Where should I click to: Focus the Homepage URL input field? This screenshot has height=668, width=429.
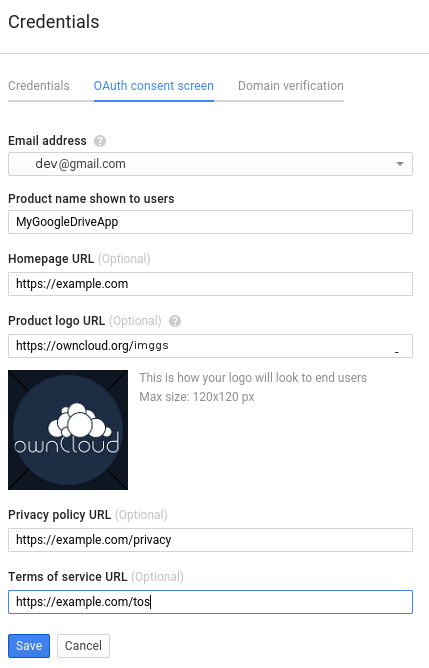pyautogui.click(x=210, y=284)
